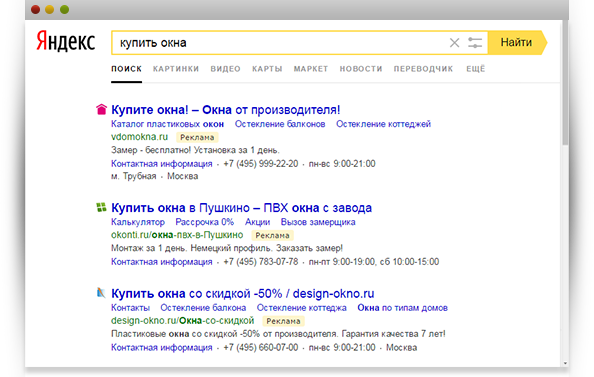Click the vertical scrollbar thumb
The width and height of the screenshot is (594, 377).
click(565, 83)
